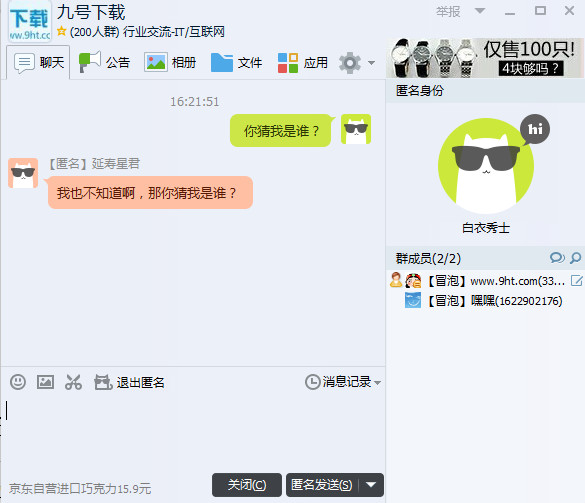Click the green cat avatar on sent message

(x=356, y=129)
